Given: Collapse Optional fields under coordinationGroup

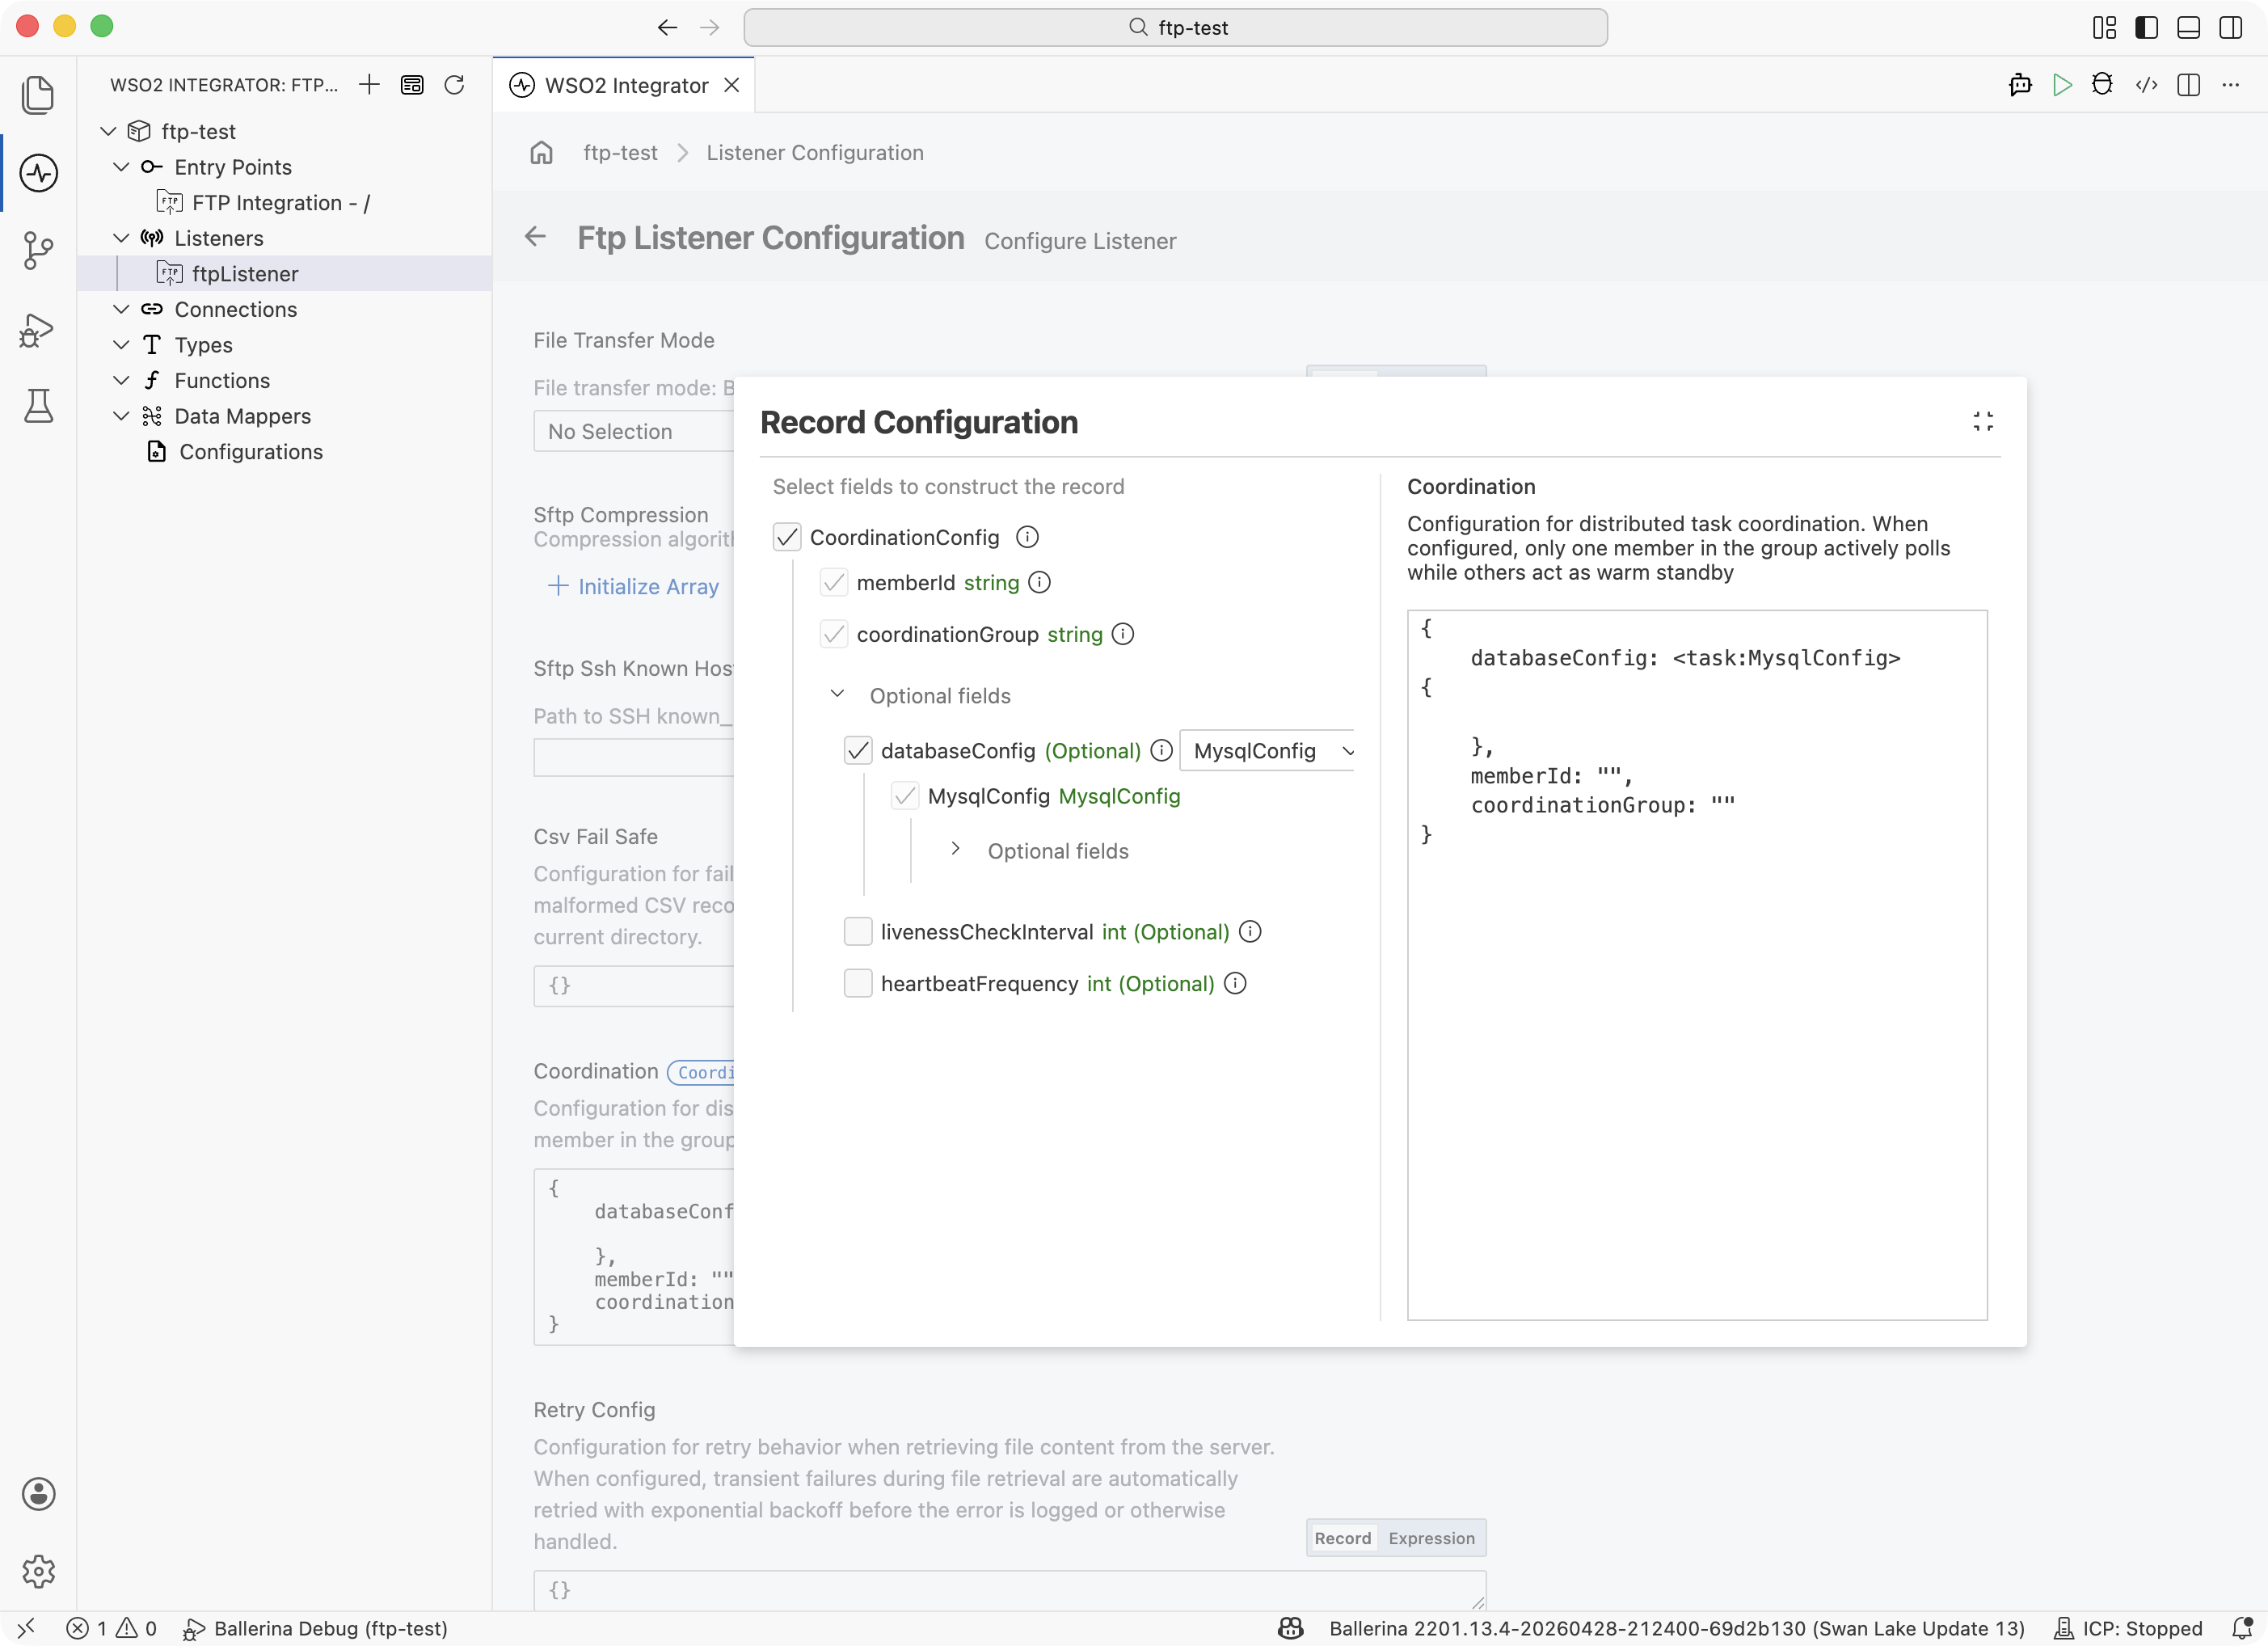Looking at the screenshot, I should pos(838,694).
